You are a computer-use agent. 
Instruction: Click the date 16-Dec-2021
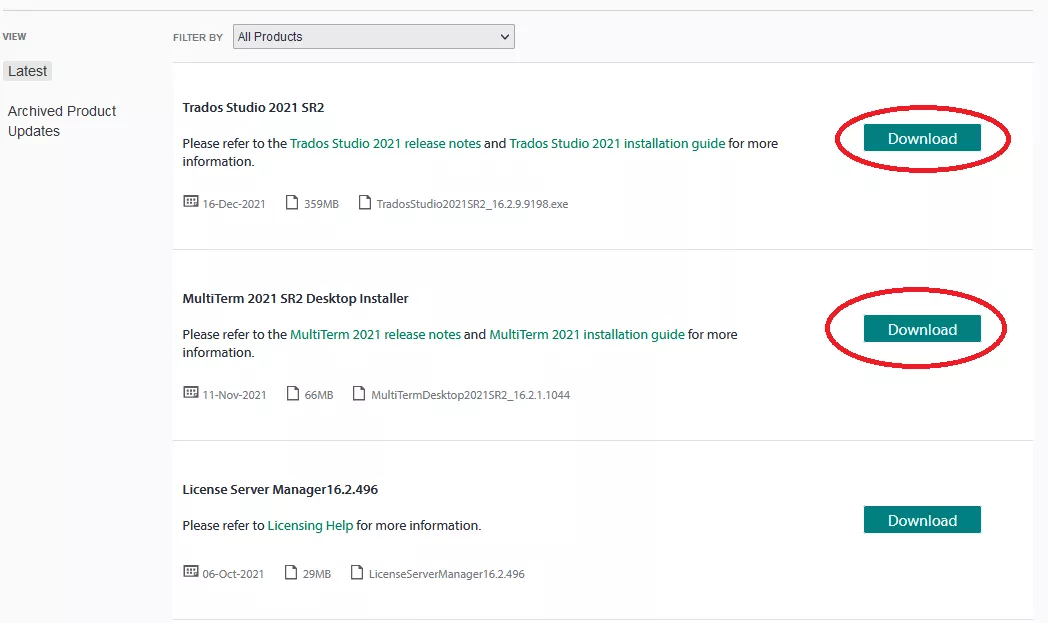coord(234,205)
